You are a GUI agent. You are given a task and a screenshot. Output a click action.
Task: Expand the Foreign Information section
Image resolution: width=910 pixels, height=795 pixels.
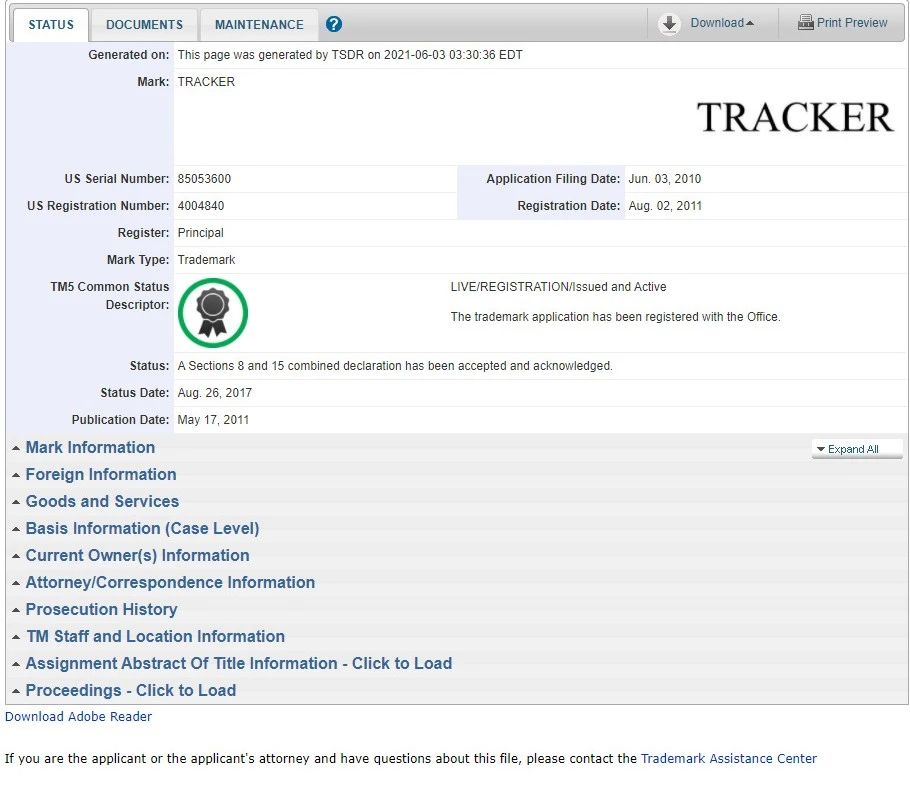(x=100, y=474)
